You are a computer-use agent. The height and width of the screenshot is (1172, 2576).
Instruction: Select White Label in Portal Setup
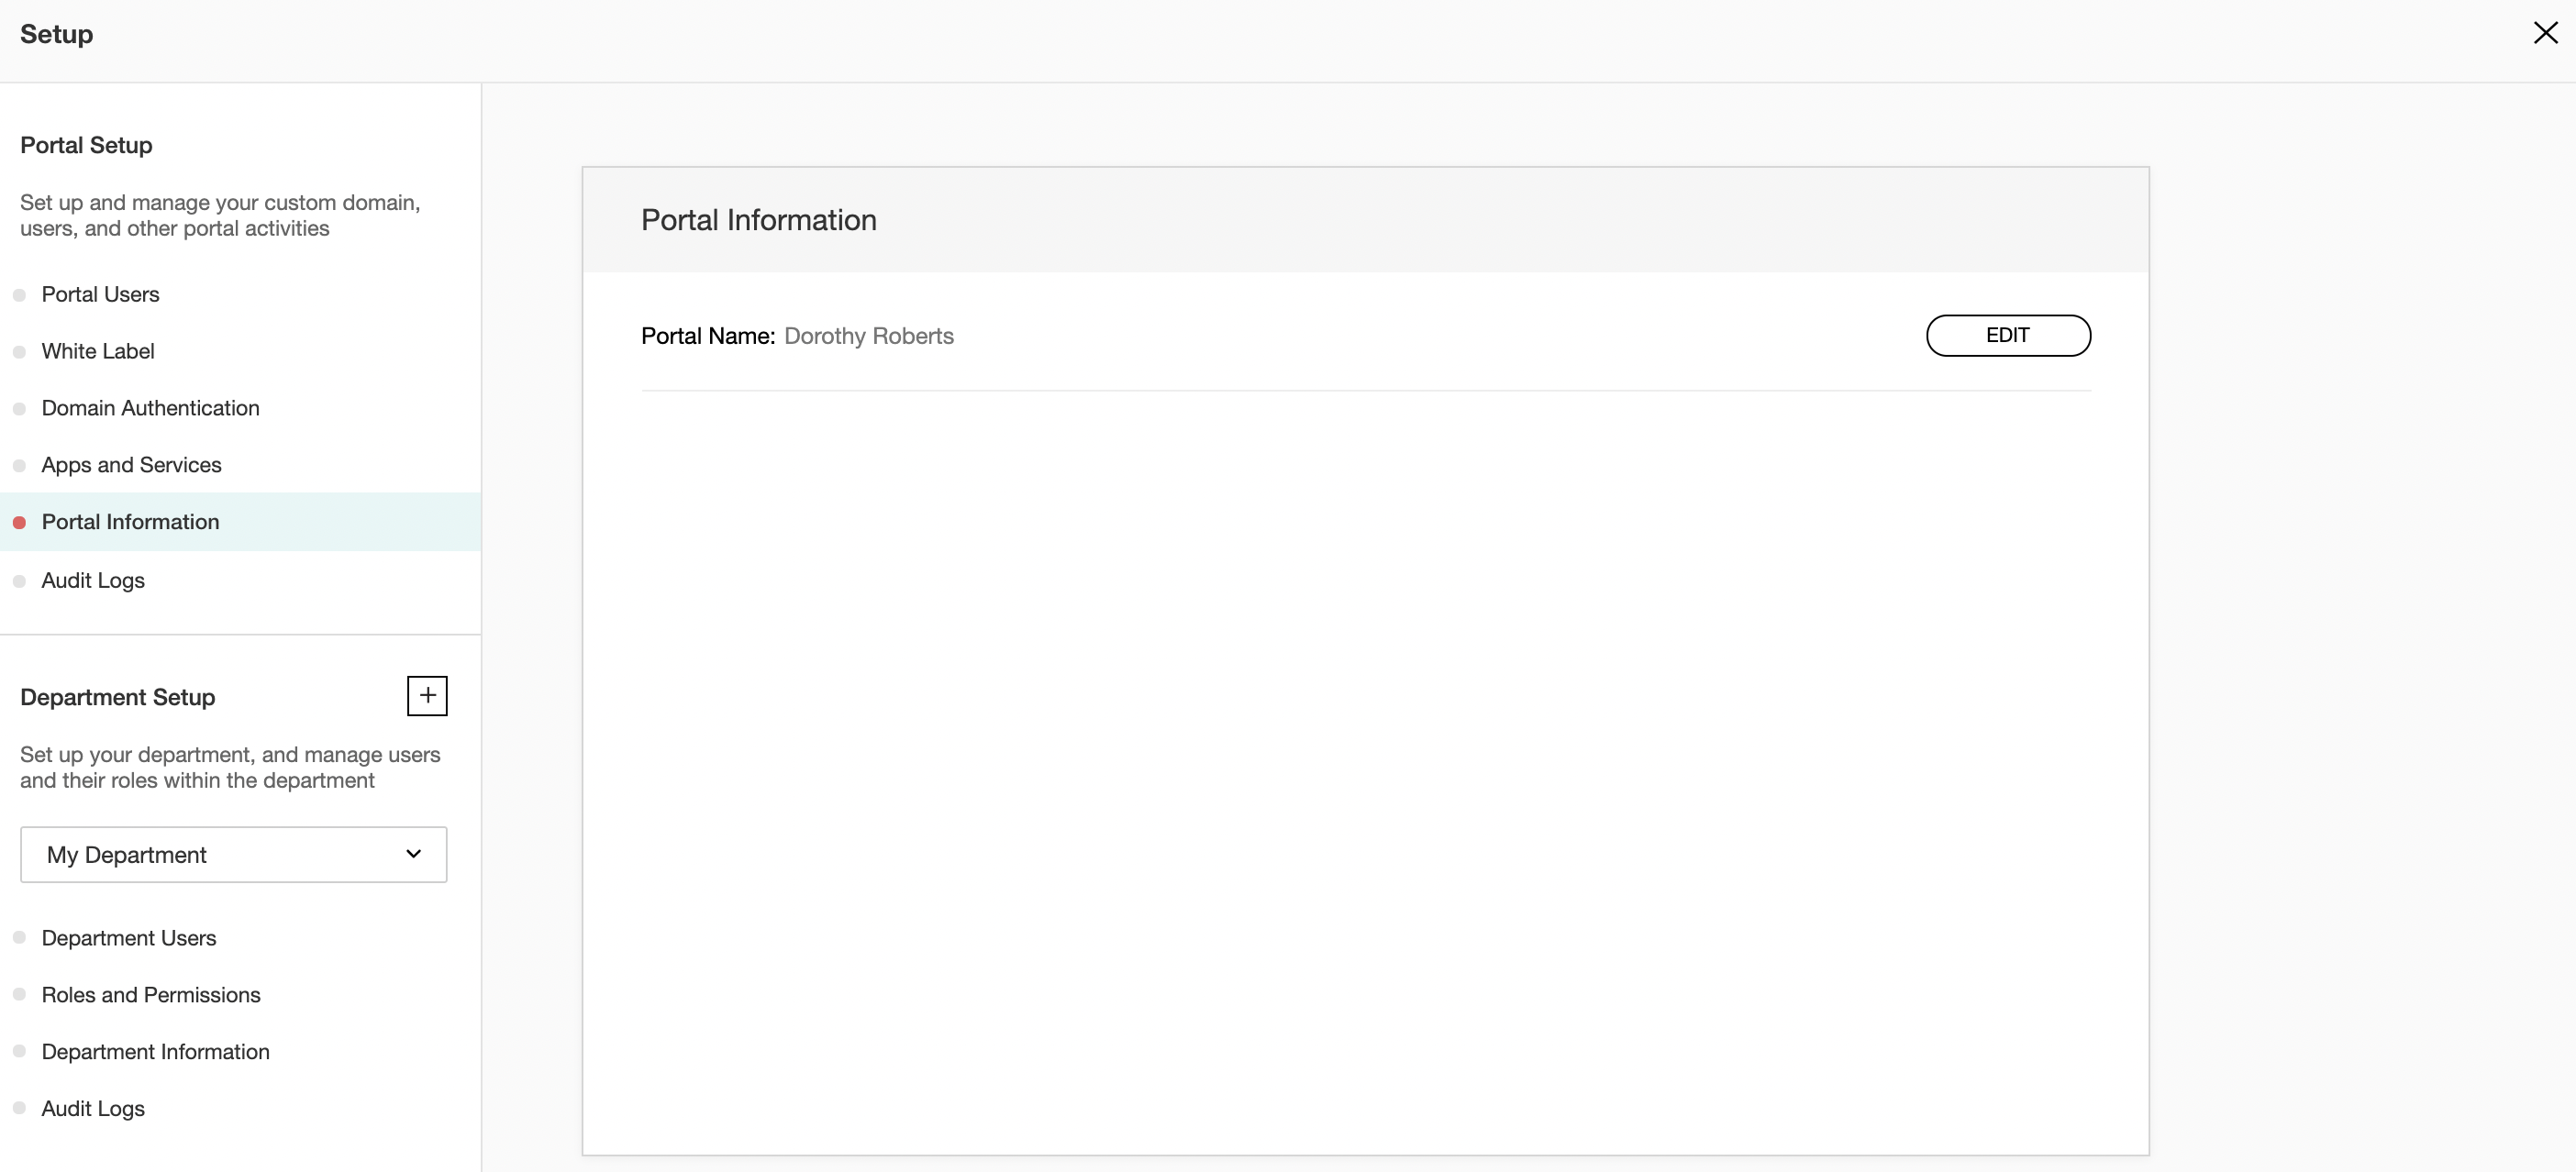click(98, 351)
